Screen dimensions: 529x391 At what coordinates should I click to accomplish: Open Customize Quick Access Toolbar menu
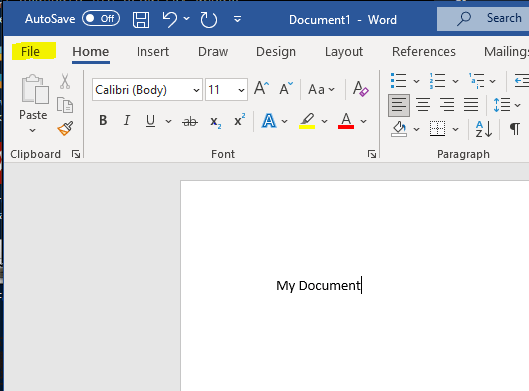click(x=238, y=19)
